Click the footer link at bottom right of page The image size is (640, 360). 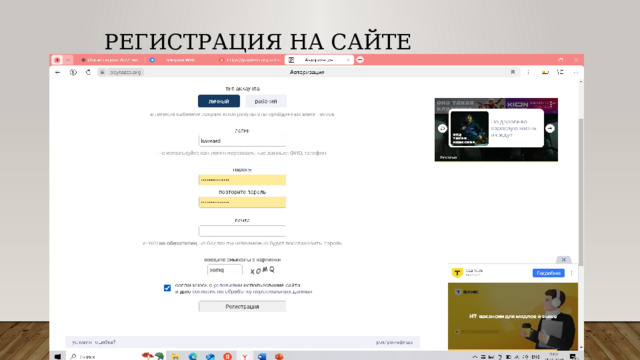click(x=394, y=342)
